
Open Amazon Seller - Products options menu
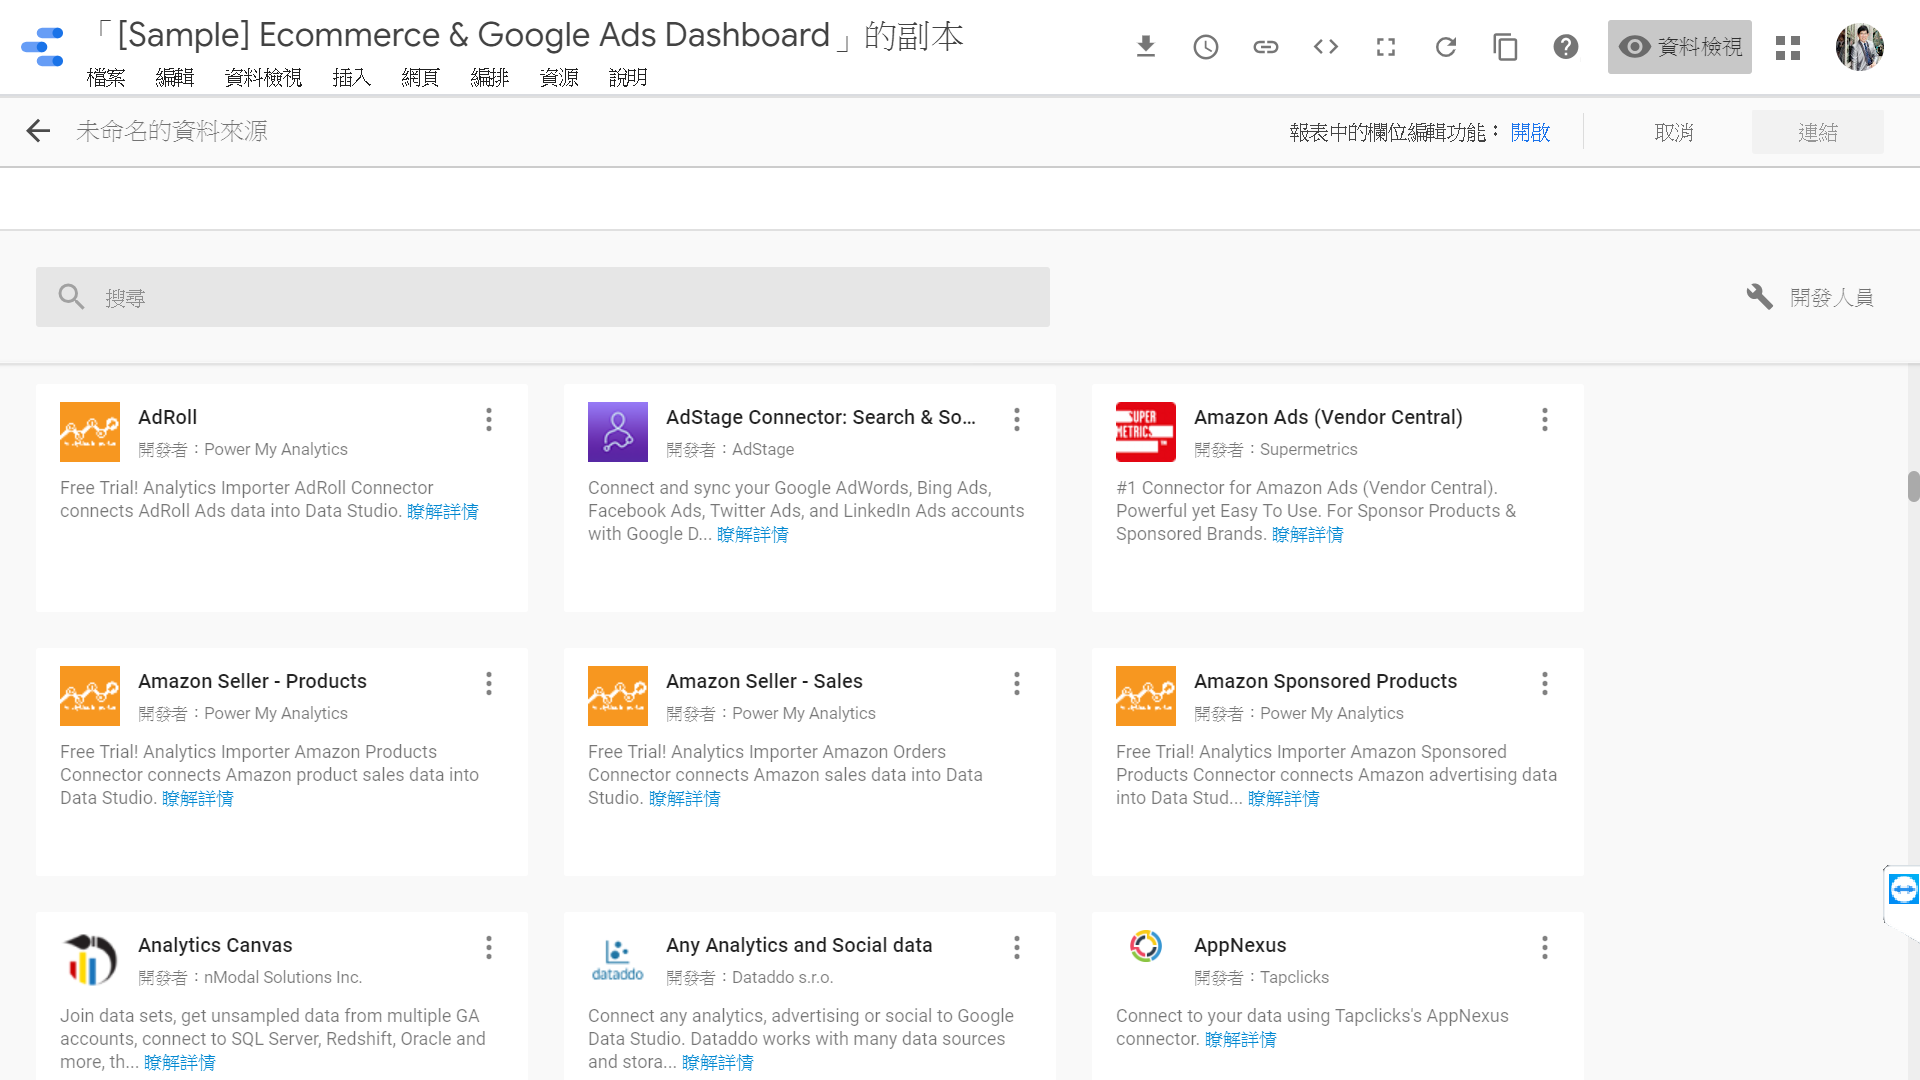tap(489, 683)
